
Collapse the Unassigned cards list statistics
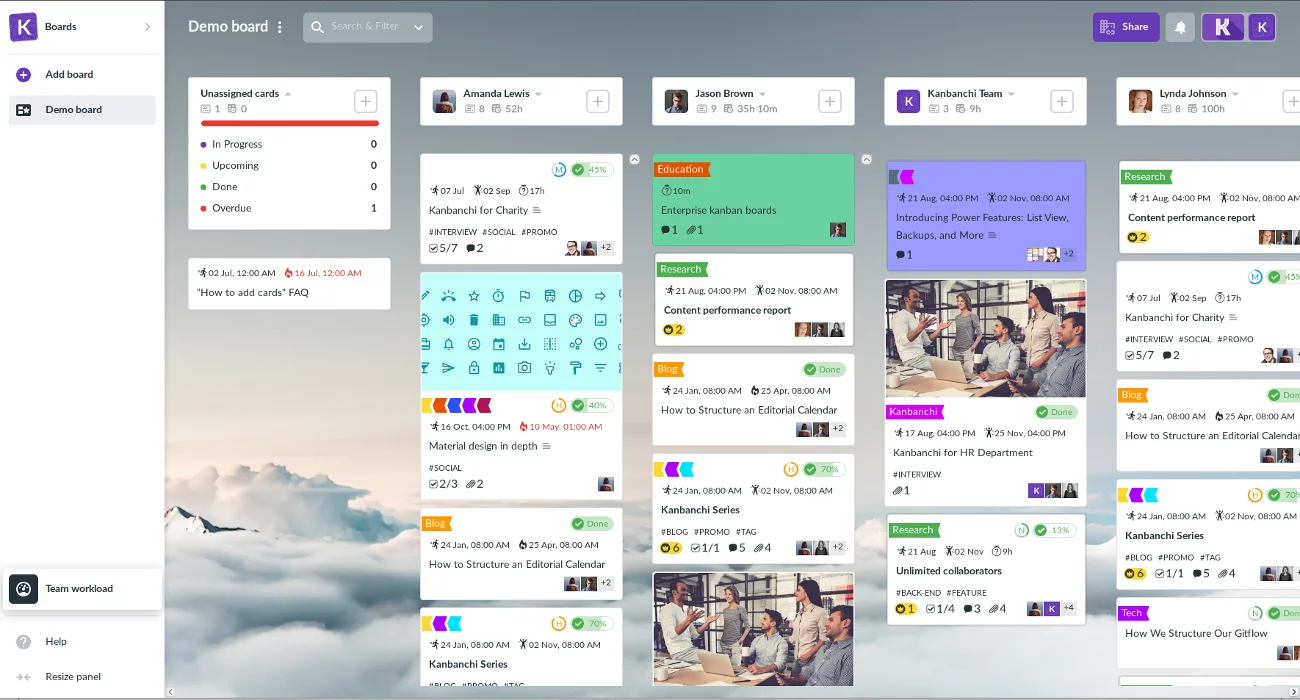288,94
